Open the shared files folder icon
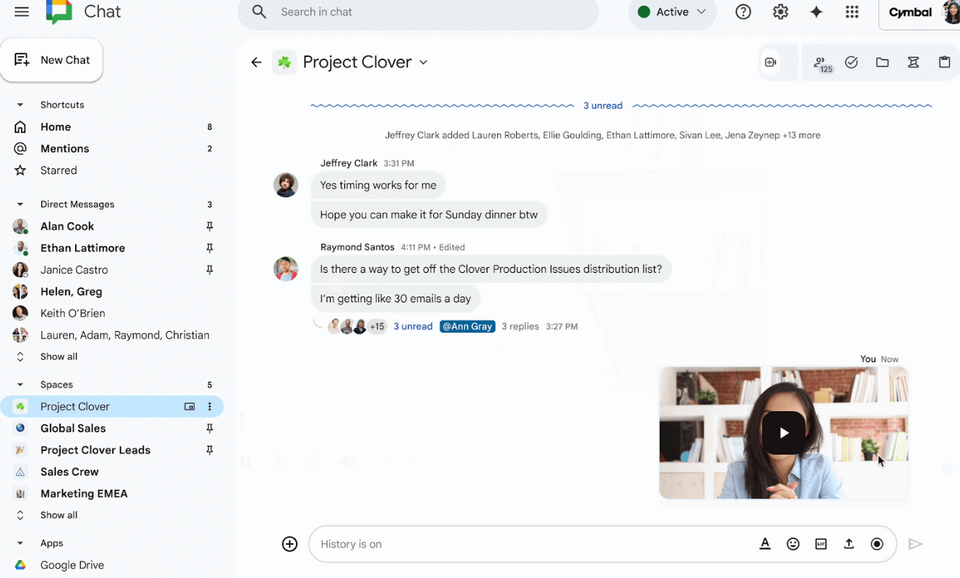This screenshot has width=960, height=578. tap(882, 62)
